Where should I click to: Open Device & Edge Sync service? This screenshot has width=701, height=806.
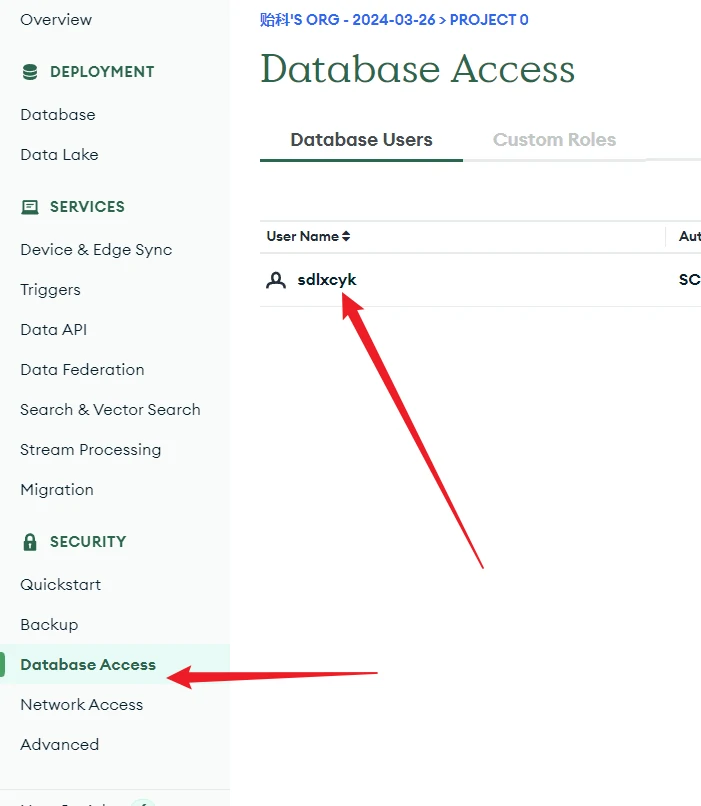click(96, 250)
